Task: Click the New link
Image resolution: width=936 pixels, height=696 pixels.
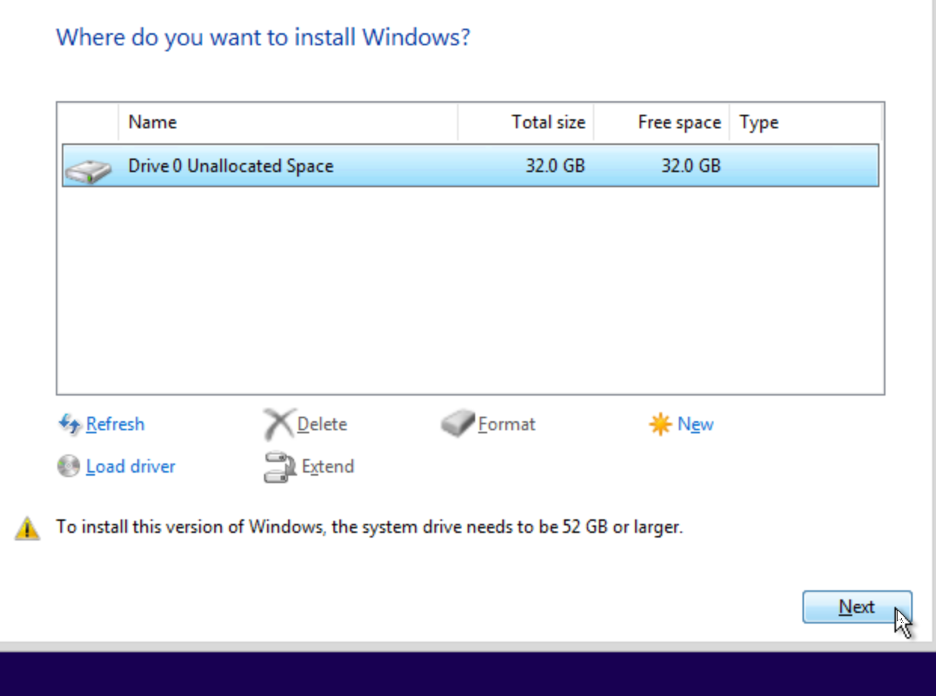Action: click(x=695, y=424)
